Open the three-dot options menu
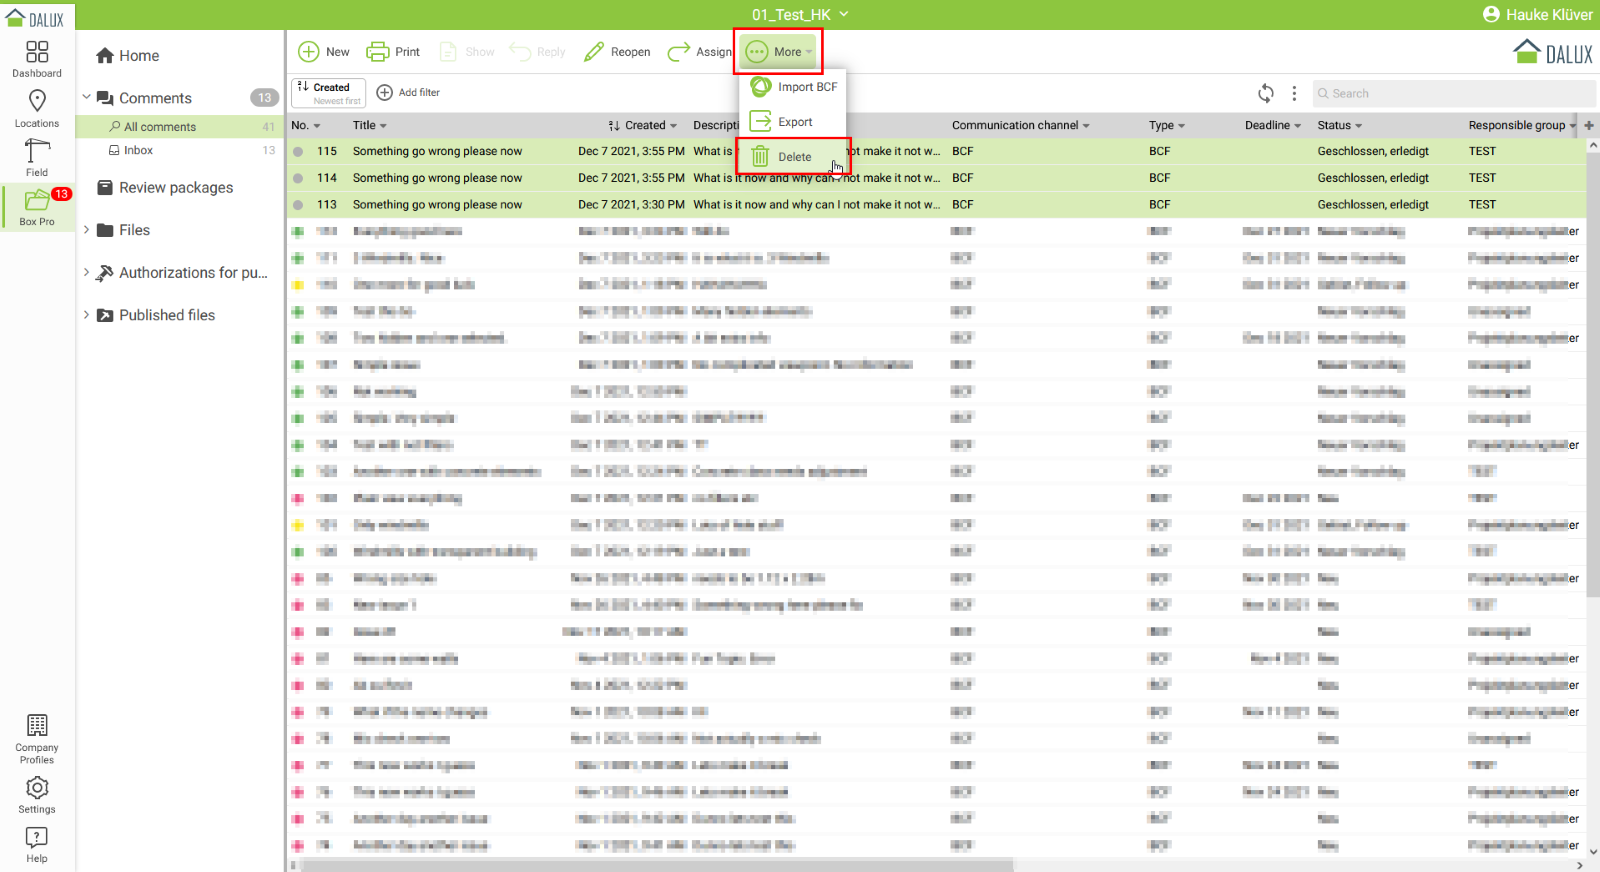Screen dimensions: 1600x872 point(1294,93)
